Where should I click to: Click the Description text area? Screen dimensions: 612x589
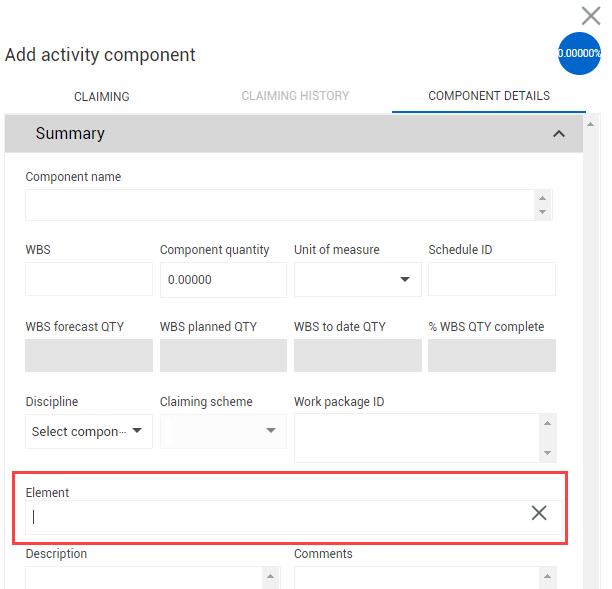pyautogui.click(x=144, y=577)
